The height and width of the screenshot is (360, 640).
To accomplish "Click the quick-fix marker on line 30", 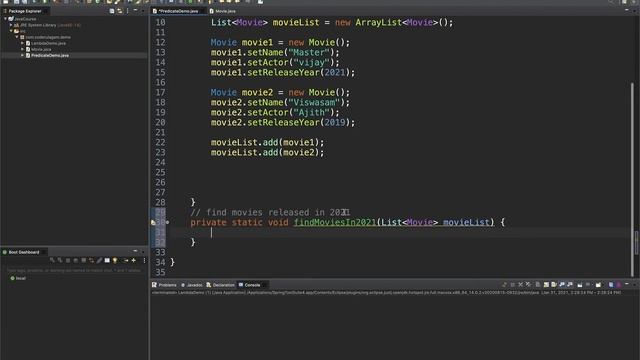I will click(153, 222).
